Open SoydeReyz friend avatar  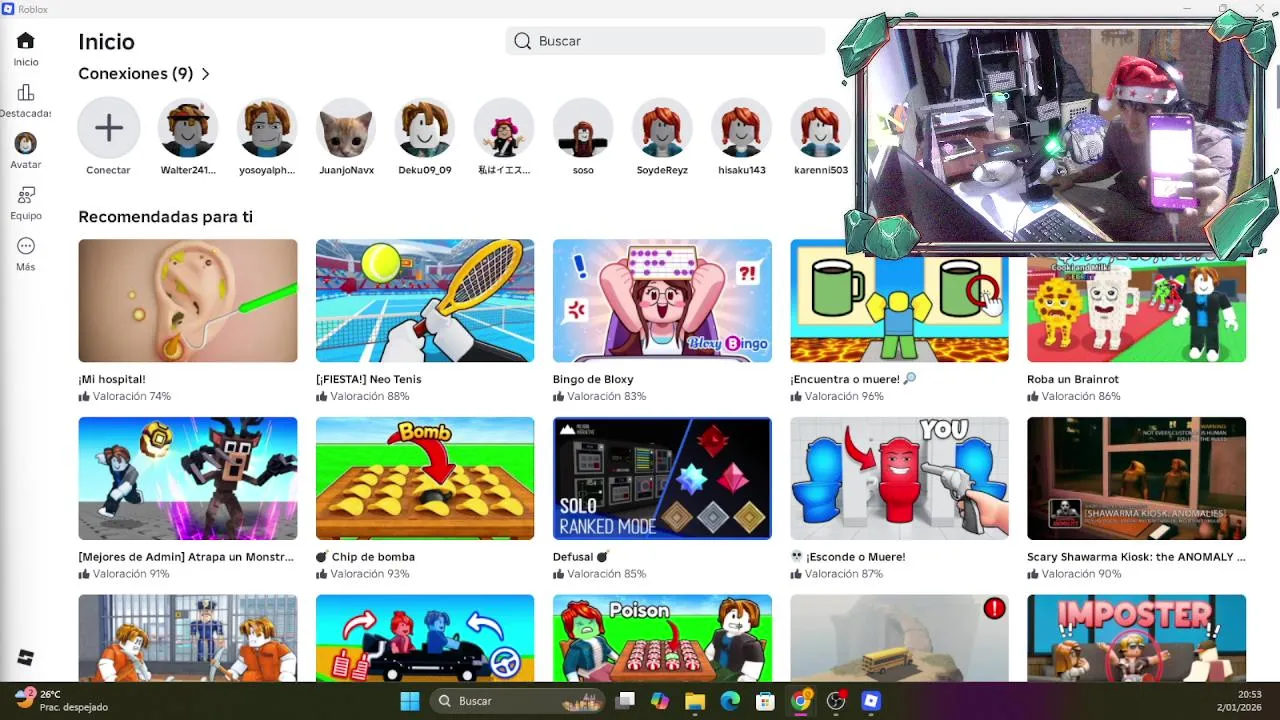click(x=662, y=127)
